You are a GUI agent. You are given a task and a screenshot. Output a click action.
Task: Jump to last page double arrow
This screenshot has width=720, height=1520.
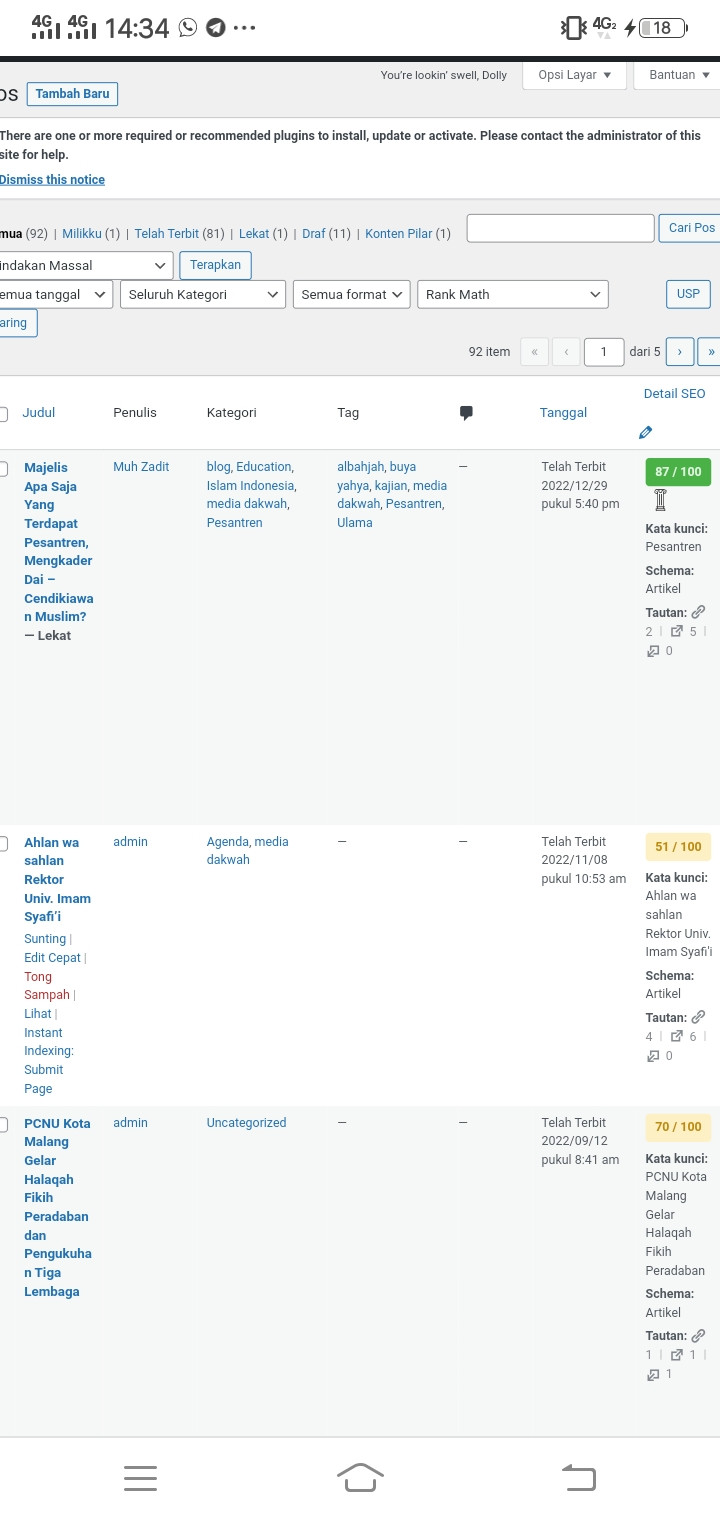710,352
